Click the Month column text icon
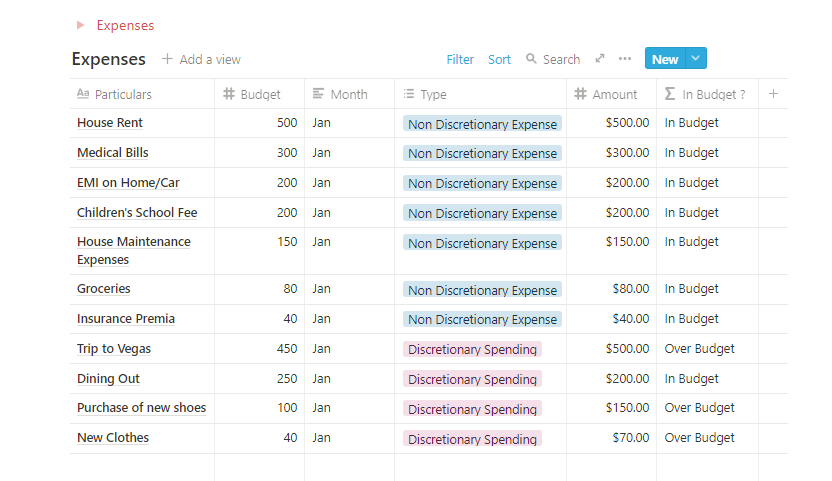The width and height of the screenshot is (832, 481). [318, 94]
